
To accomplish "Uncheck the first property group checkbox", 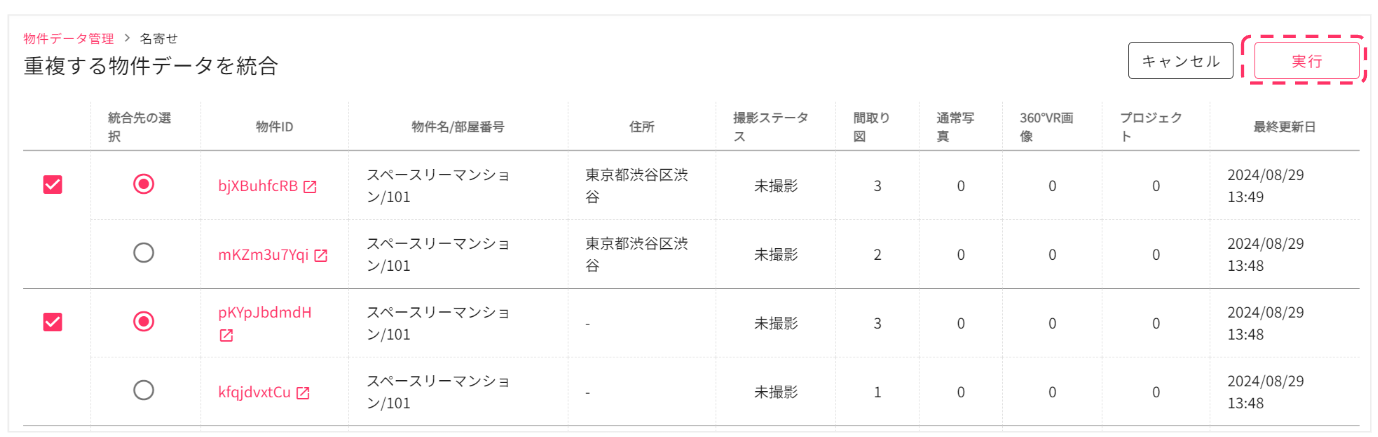I will [53, 184].
